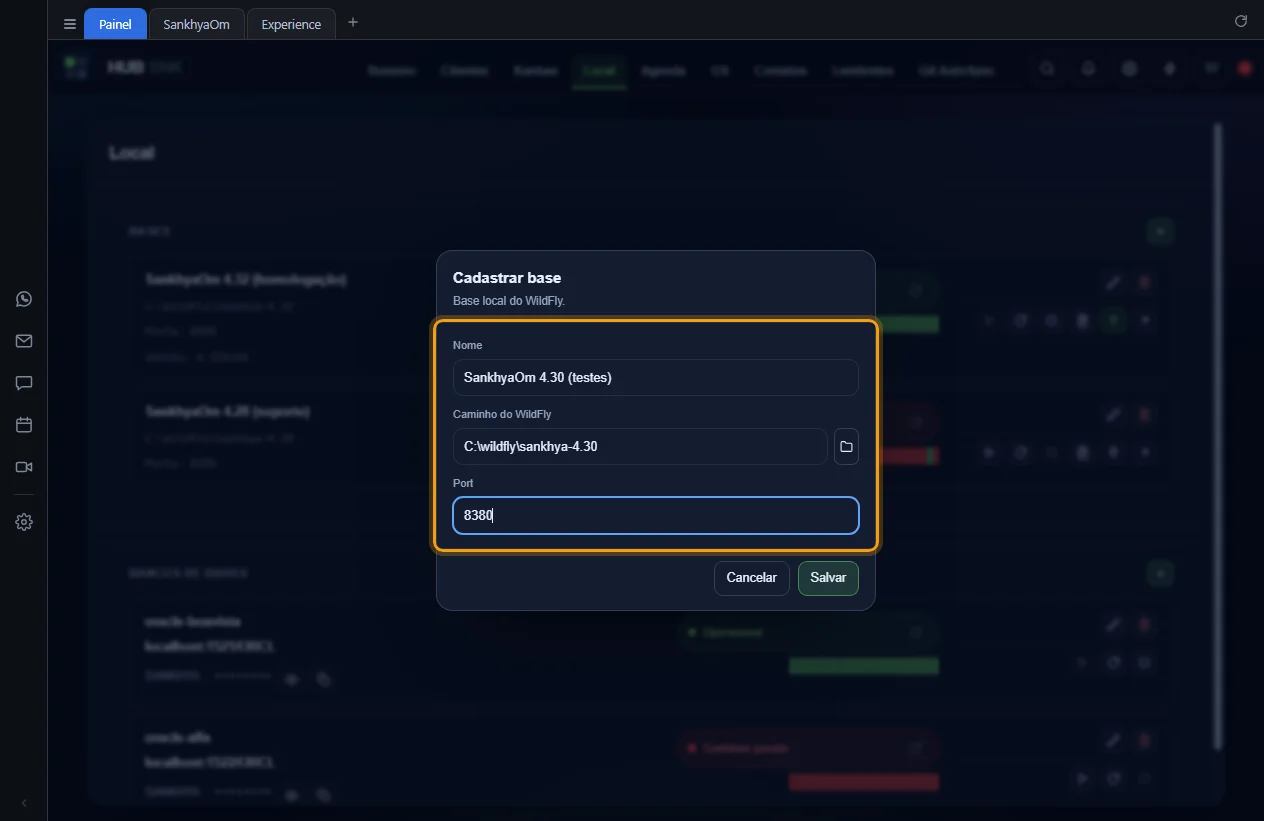1264x821 pixels.
Task: Save the base with the Salvar button
Action: point(828,578)
